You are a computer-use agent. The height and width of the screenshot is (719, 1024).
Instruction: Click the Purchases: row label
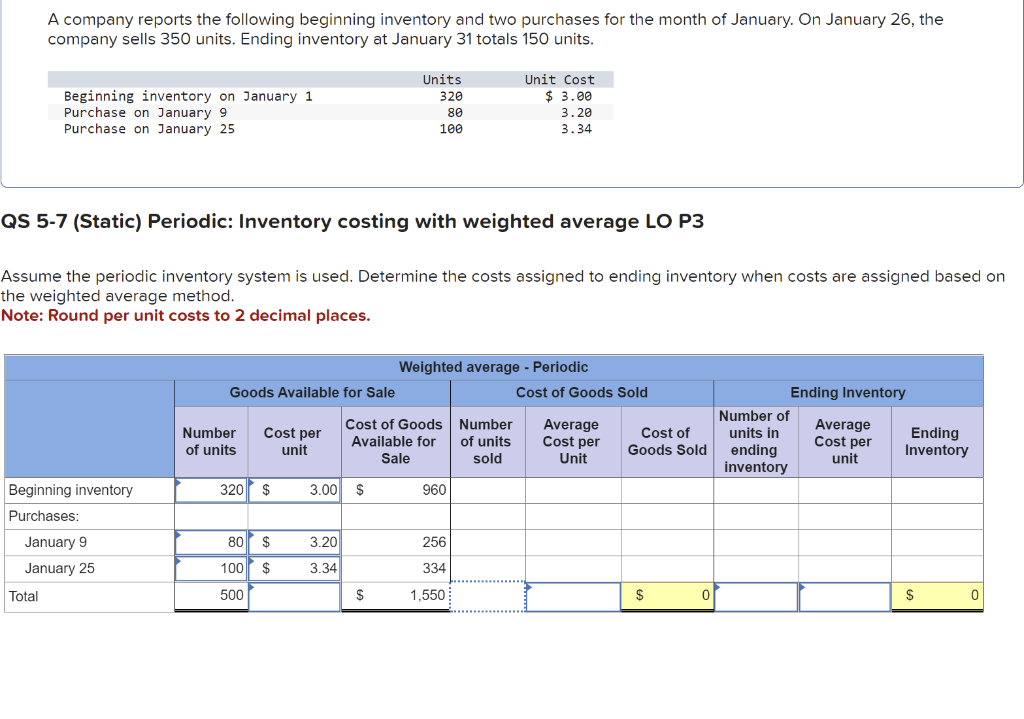click(x=44, y=516)
